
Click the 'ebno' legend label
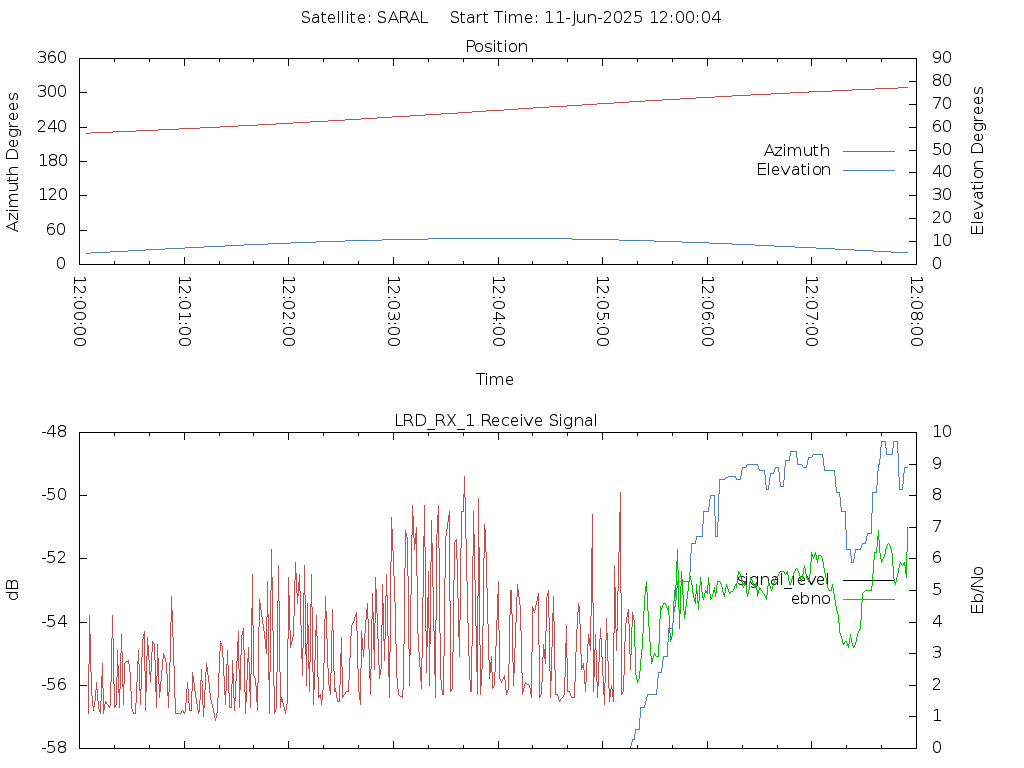810,599
